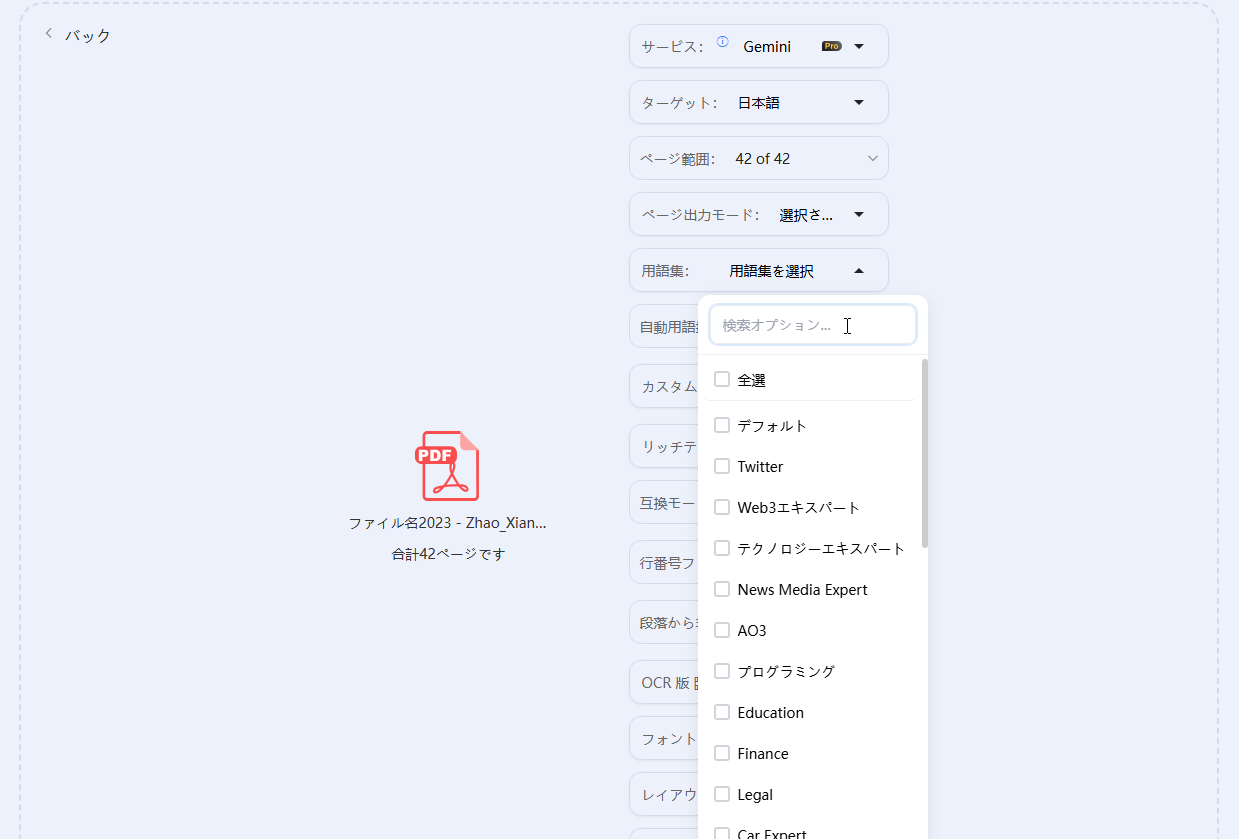This screenshot has width=1239, height=839.
Task: Click the Pro badge beside Gemini
Action: point(831,46)
